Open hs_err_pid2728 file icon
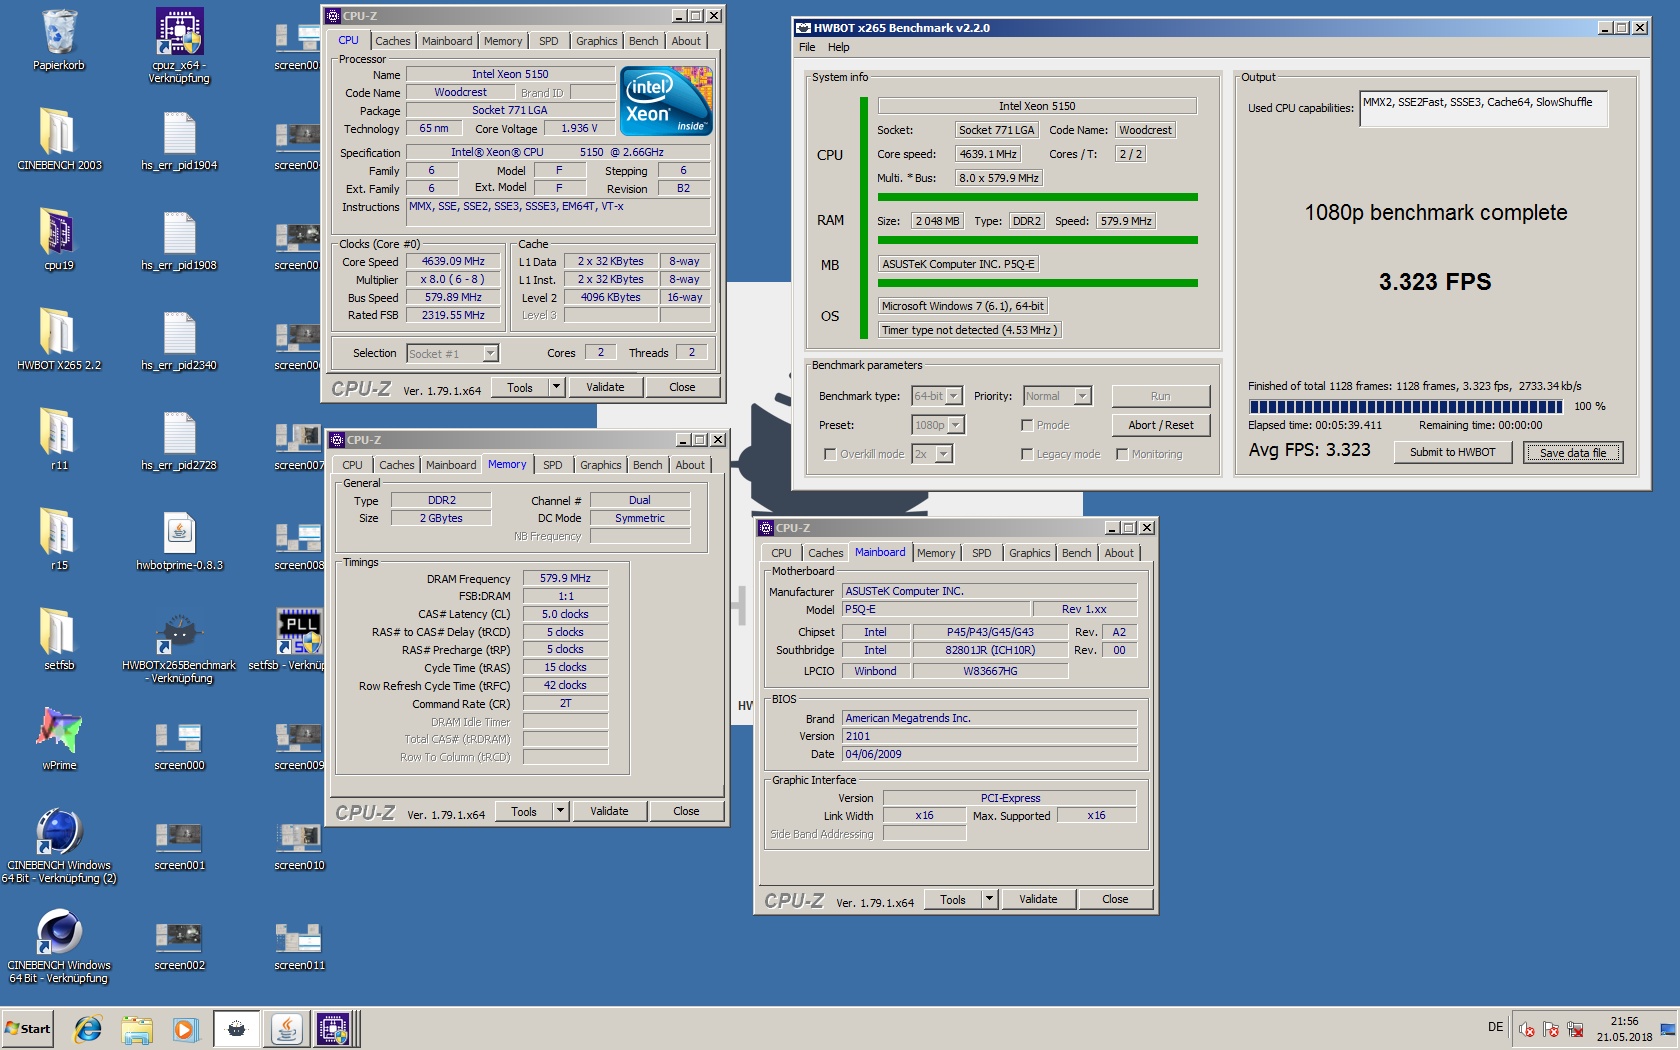 179,440
